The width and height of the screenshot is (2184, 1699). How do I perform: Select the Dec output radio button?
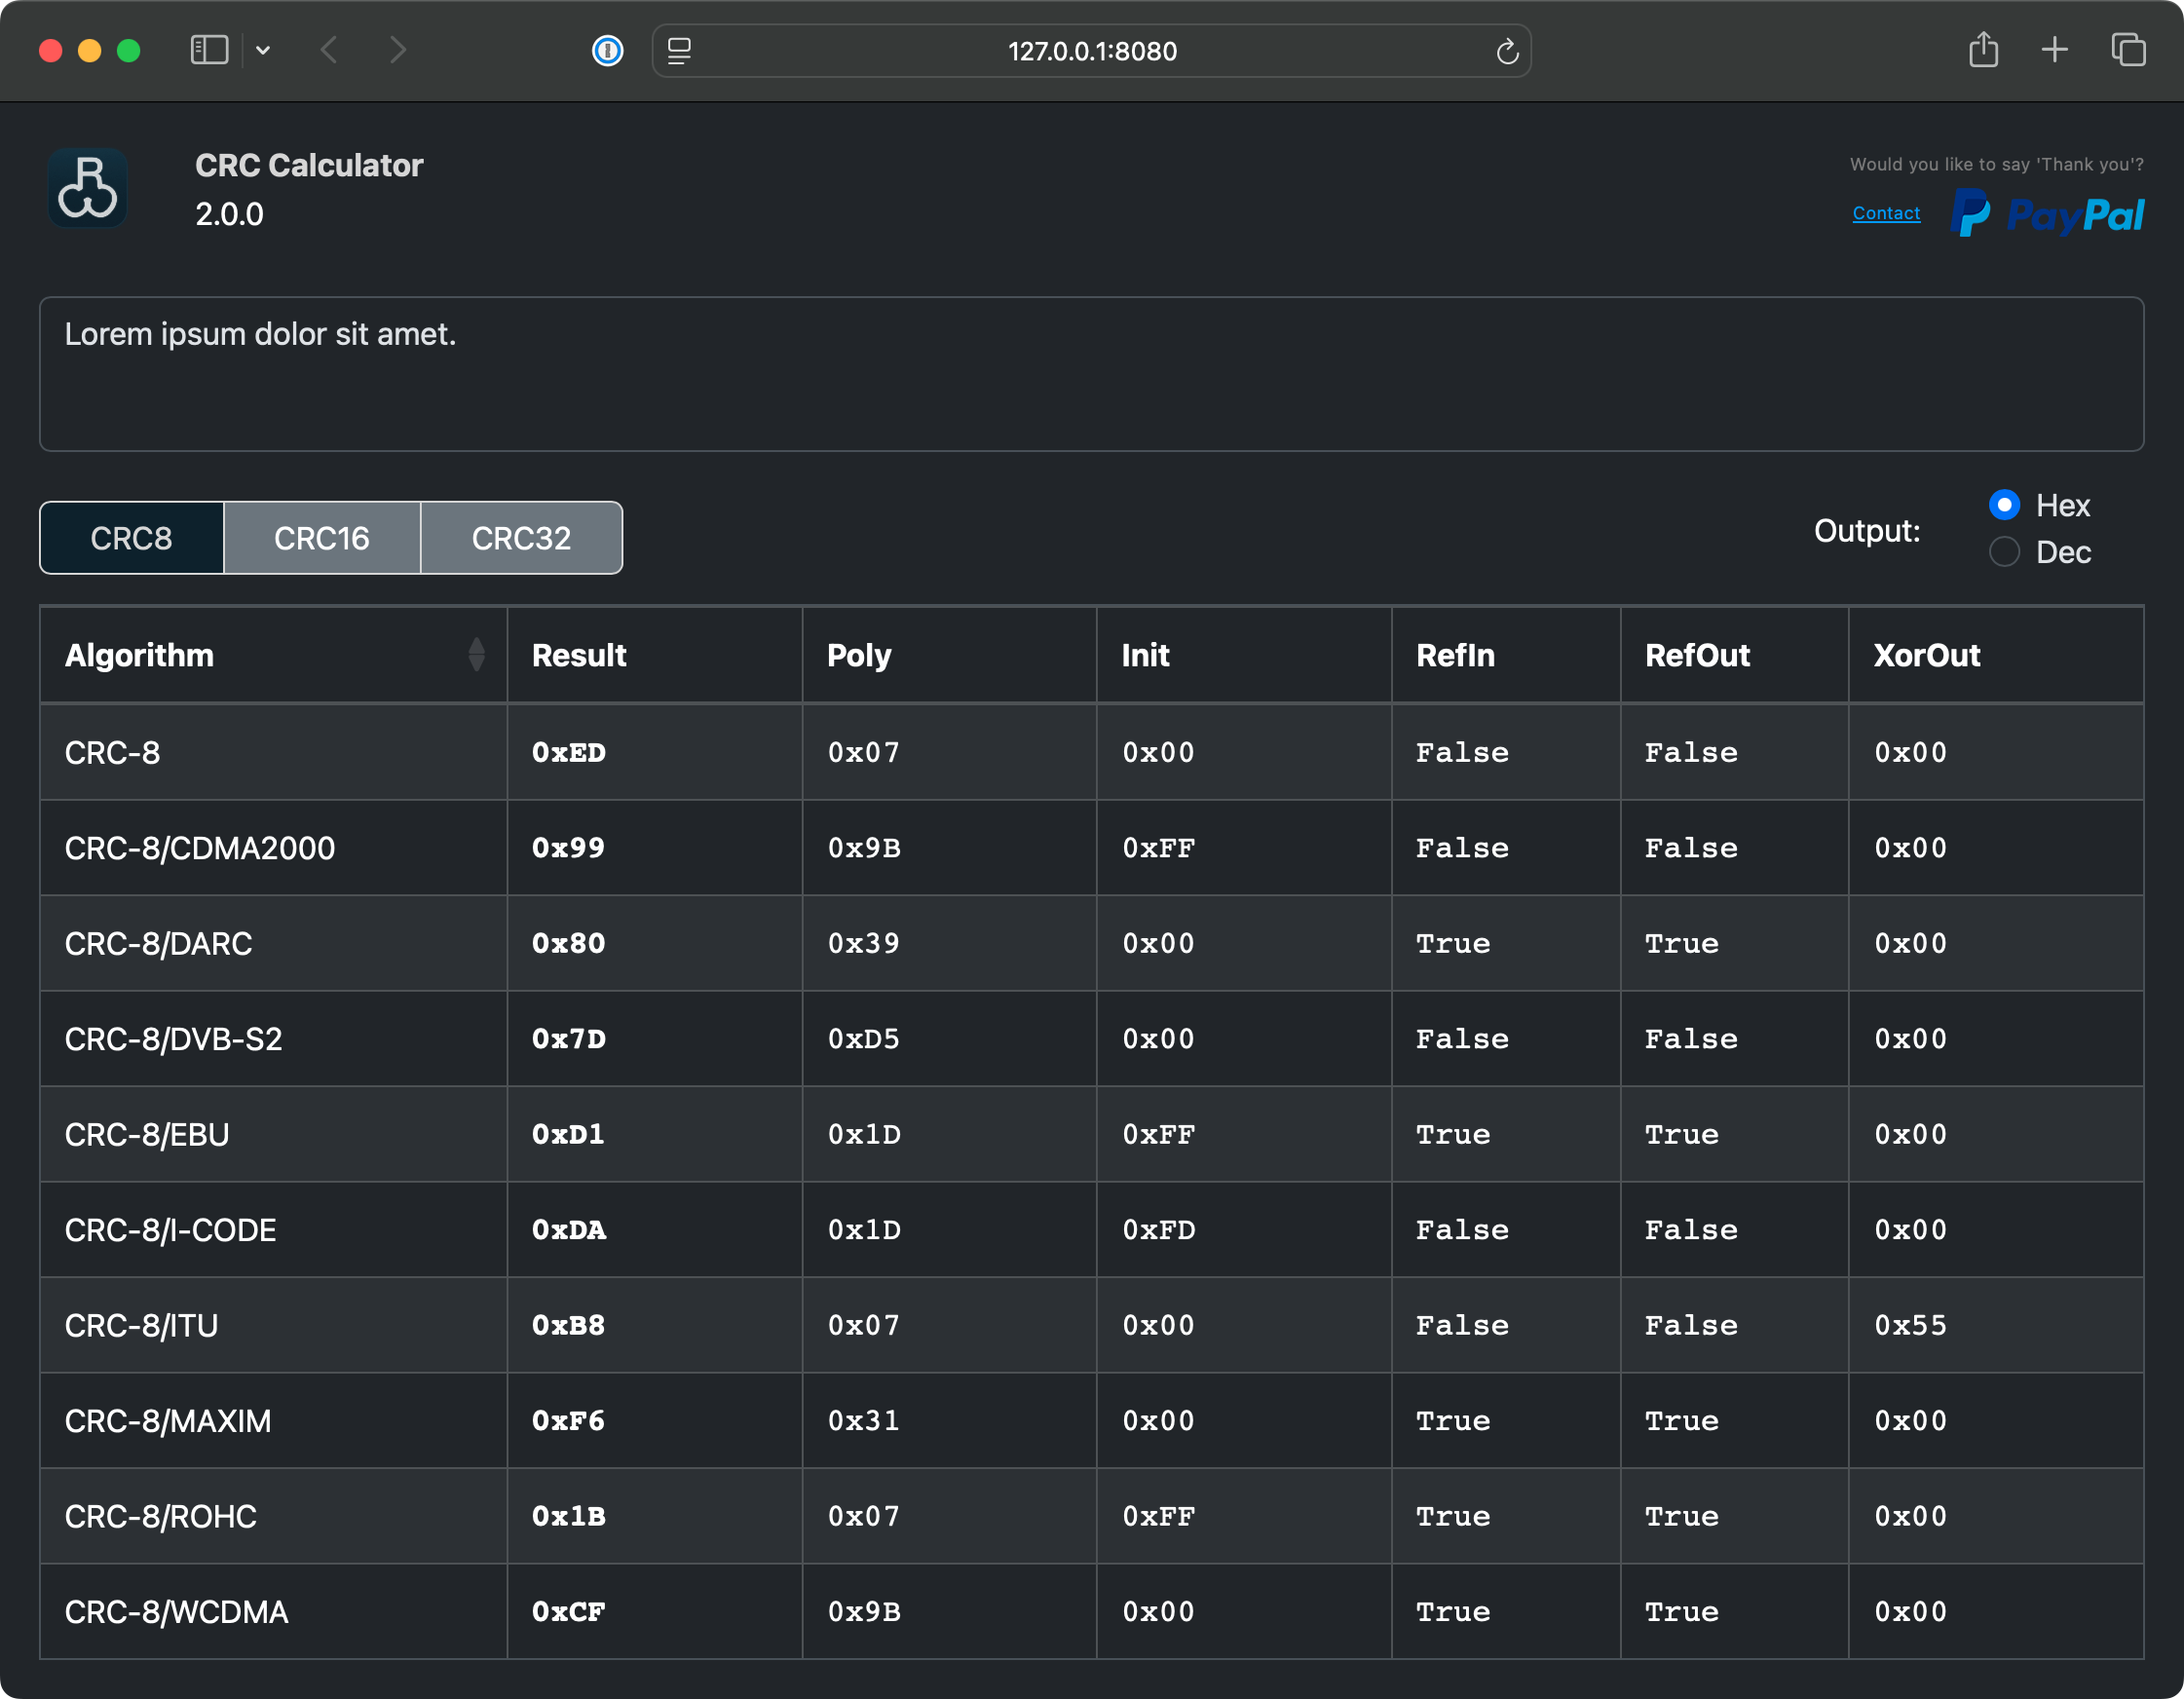click(x=2004, y=552)
